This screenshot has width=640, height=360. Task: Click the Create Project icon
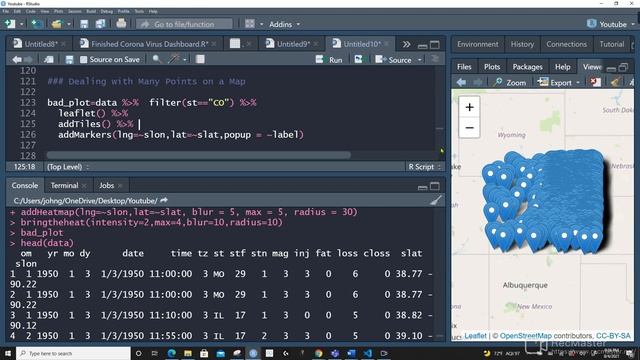(37, 24)
